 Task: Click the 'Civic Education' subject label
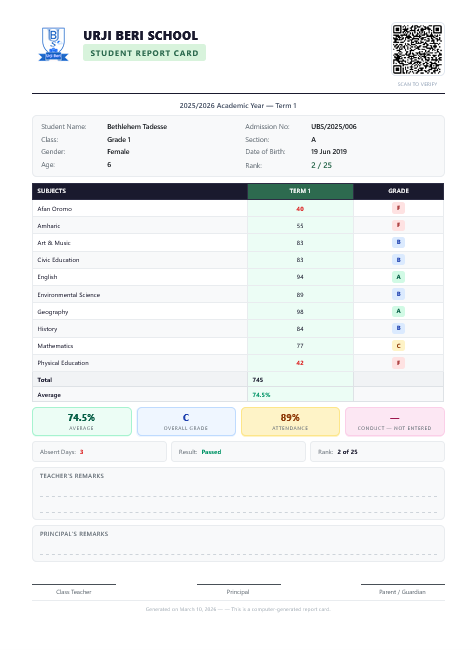pyautogui.click(x=58, y=260)
